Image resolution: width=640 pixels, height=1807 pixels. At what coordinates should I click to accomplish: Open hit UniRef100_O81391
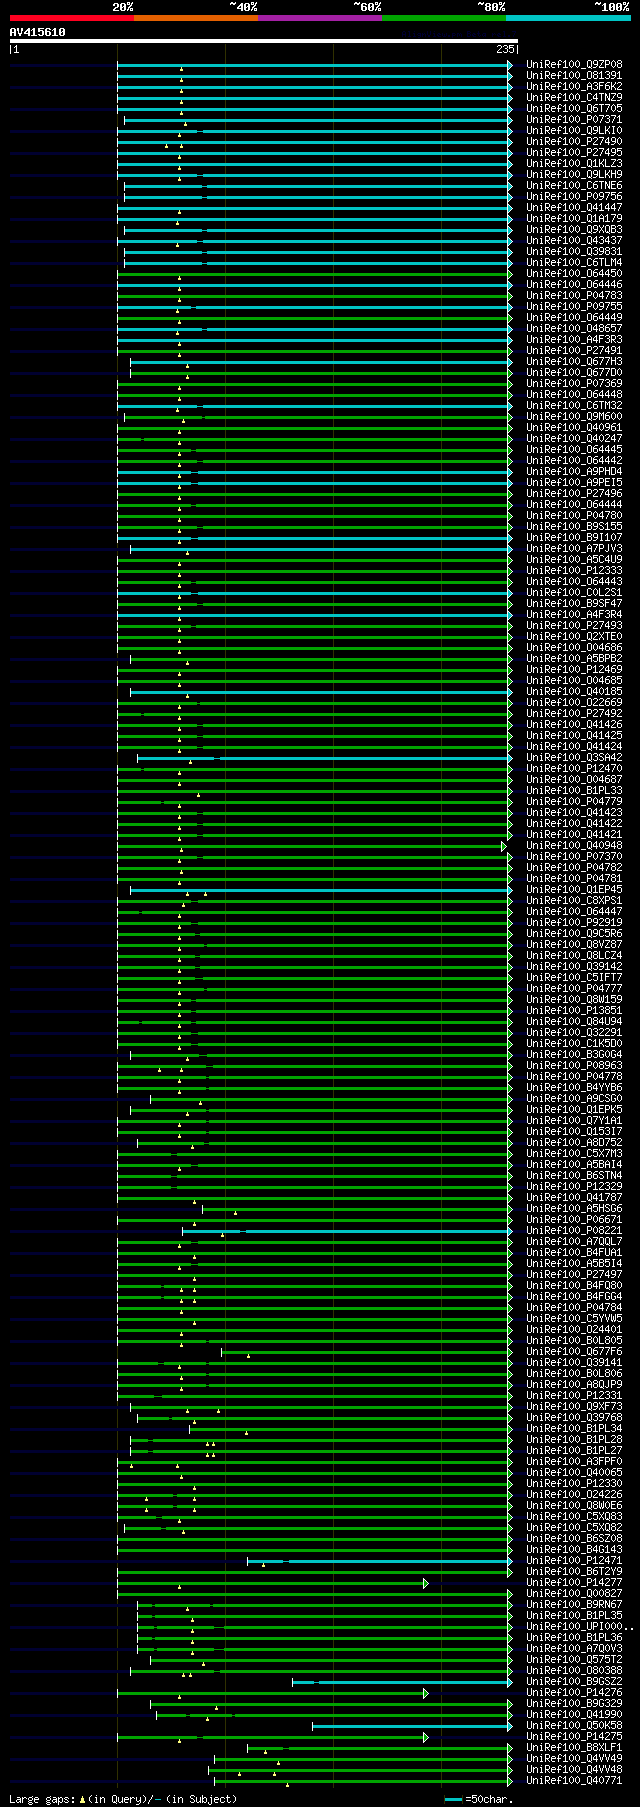click(574, 75)
